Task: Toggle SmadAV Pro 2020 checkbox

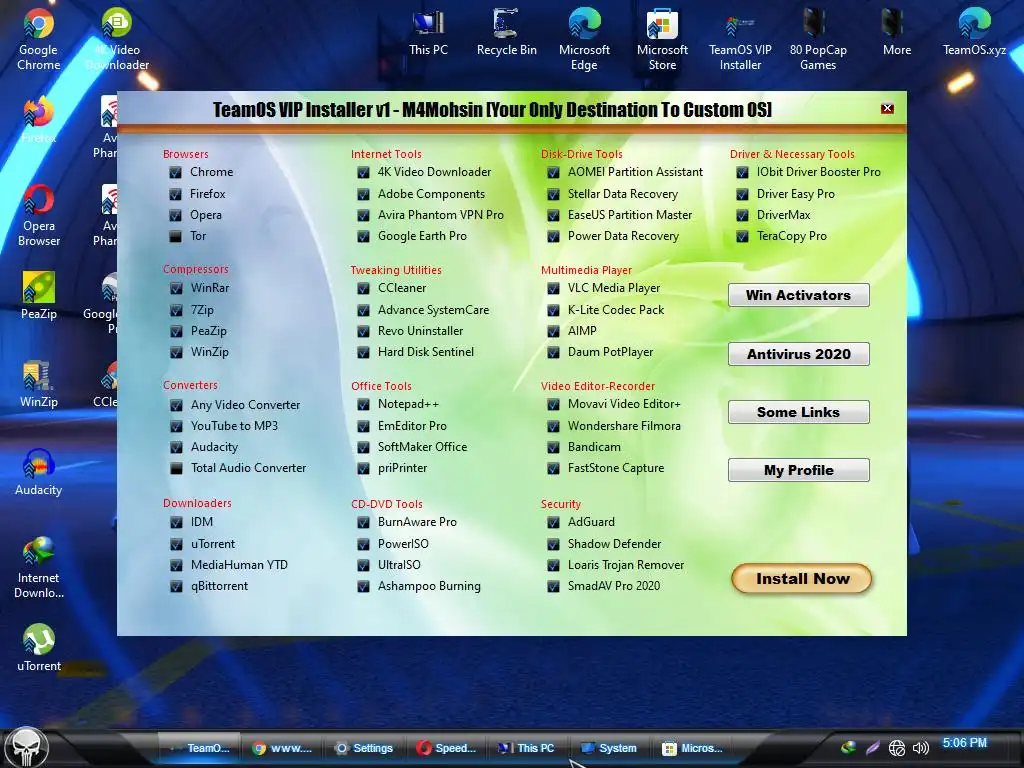Action: point(553,586)
